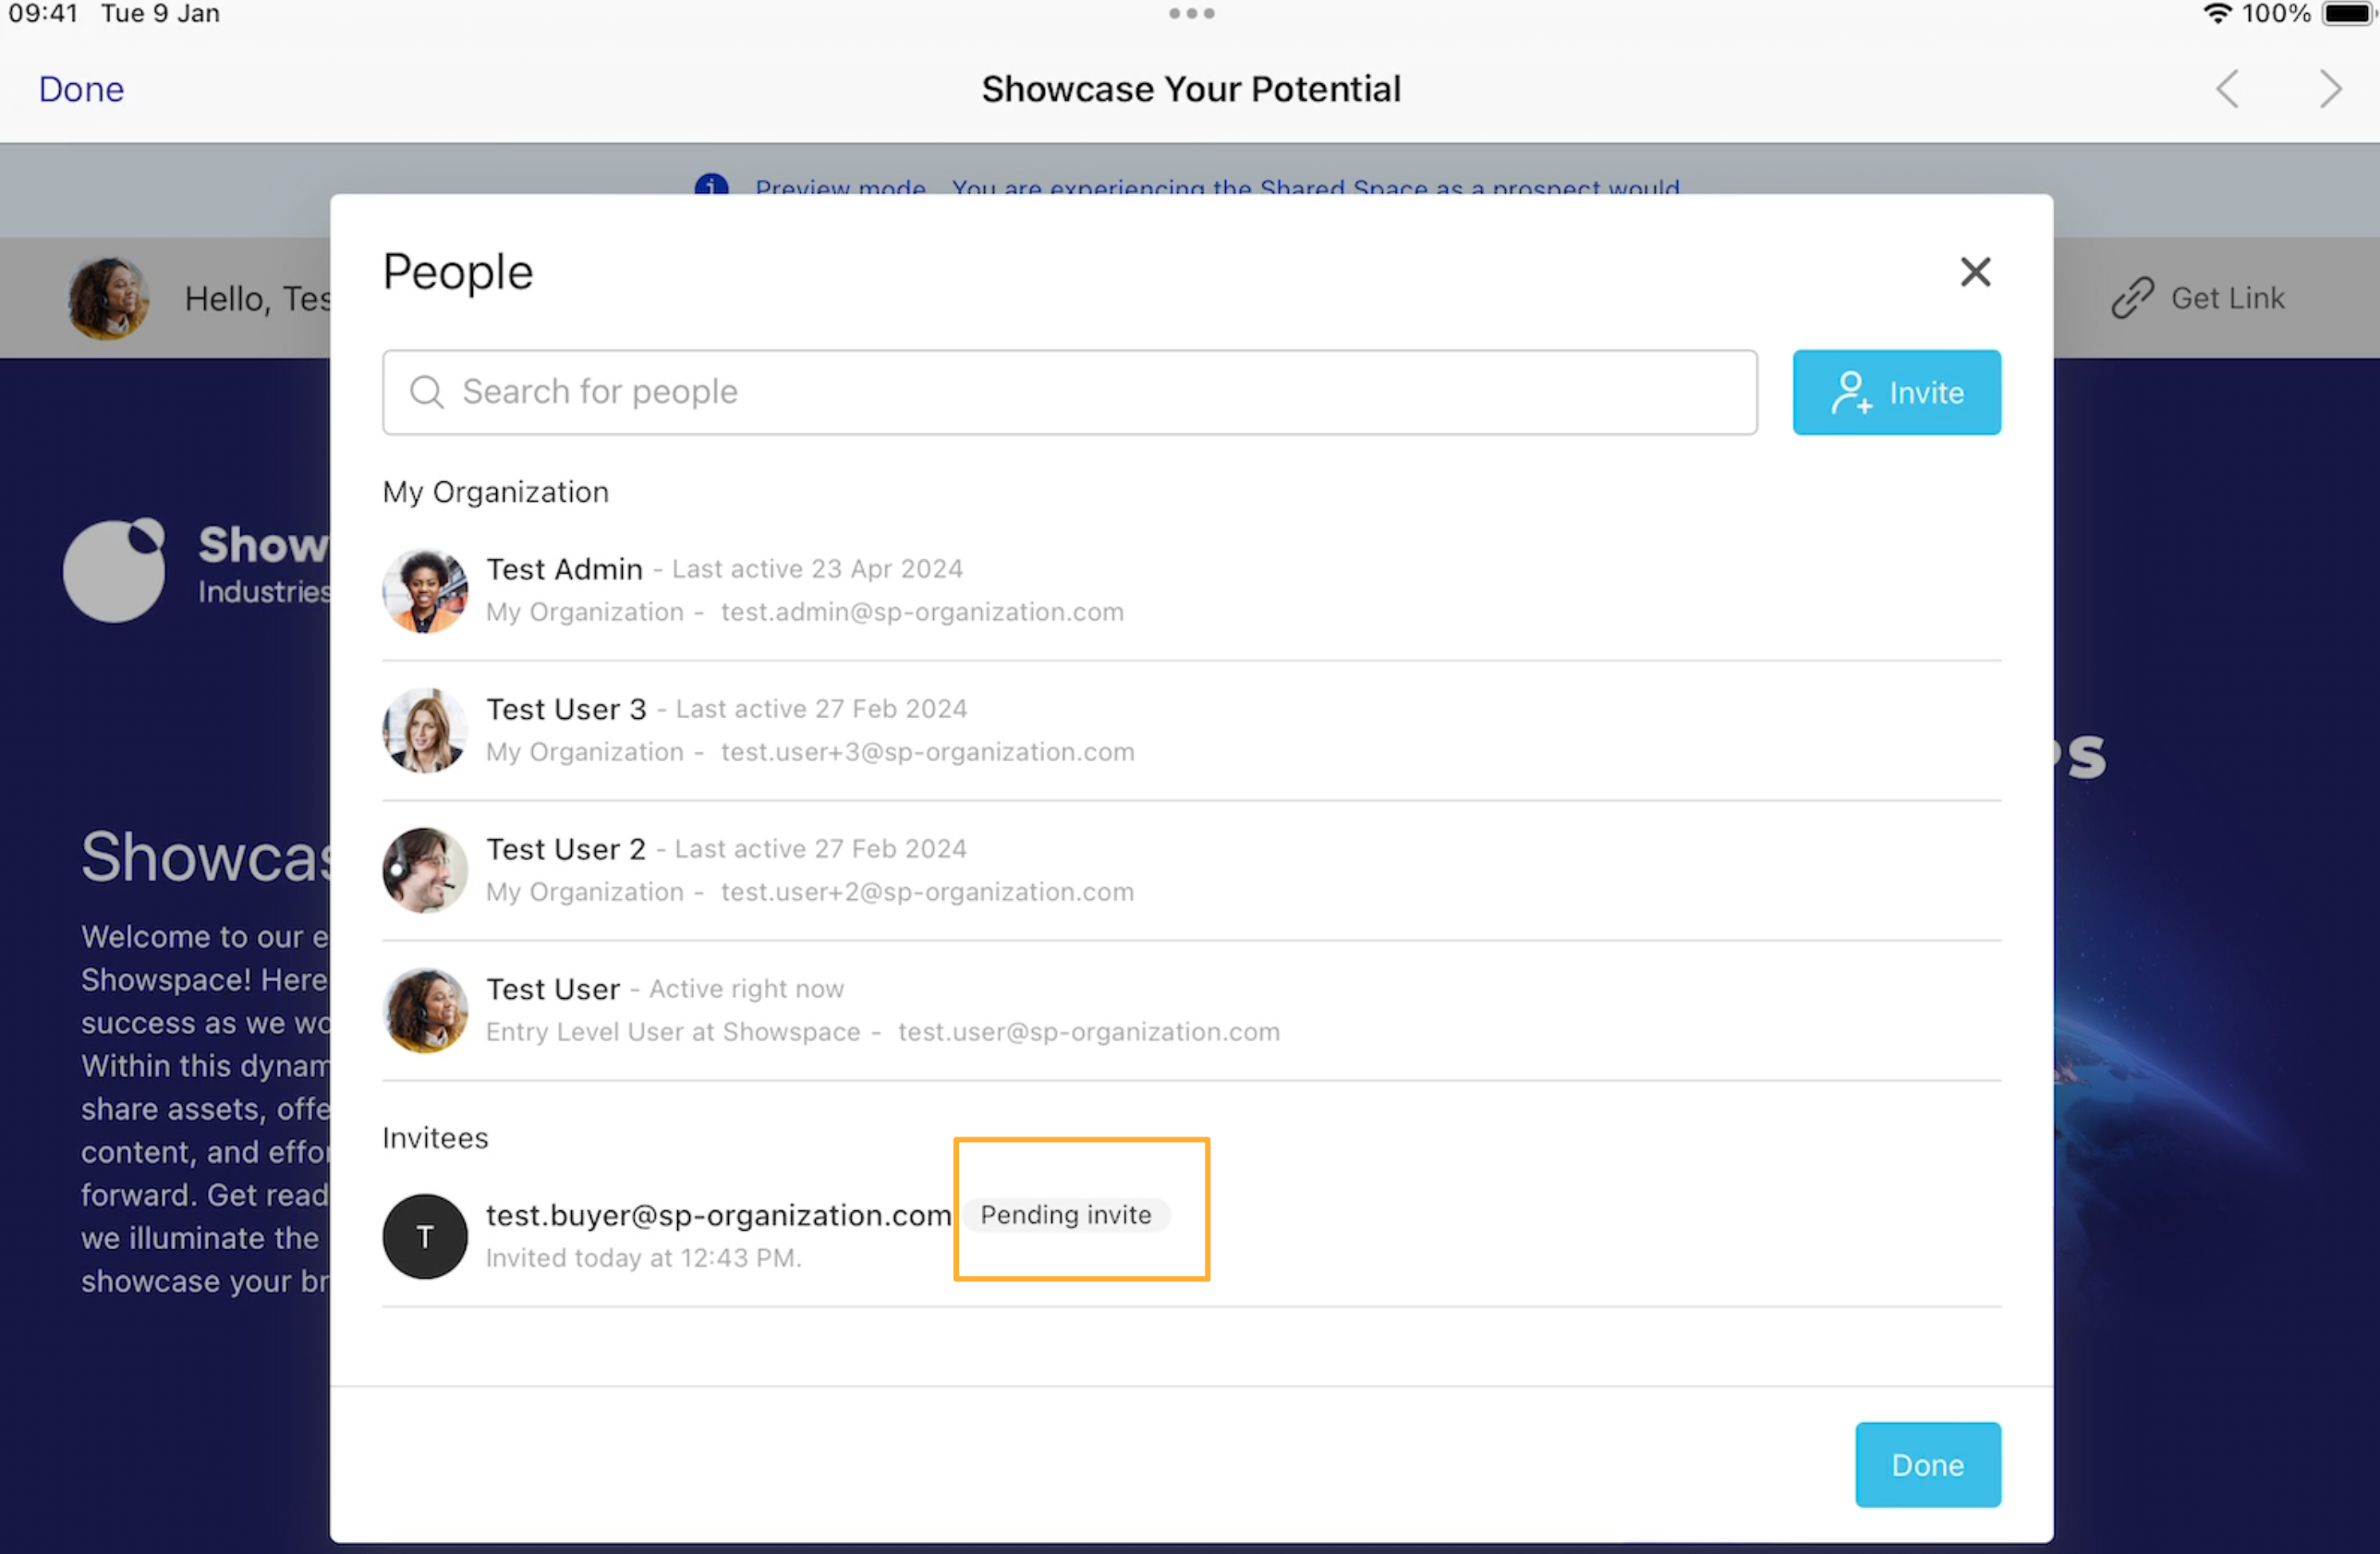Focus the Search for people field

1069,392
